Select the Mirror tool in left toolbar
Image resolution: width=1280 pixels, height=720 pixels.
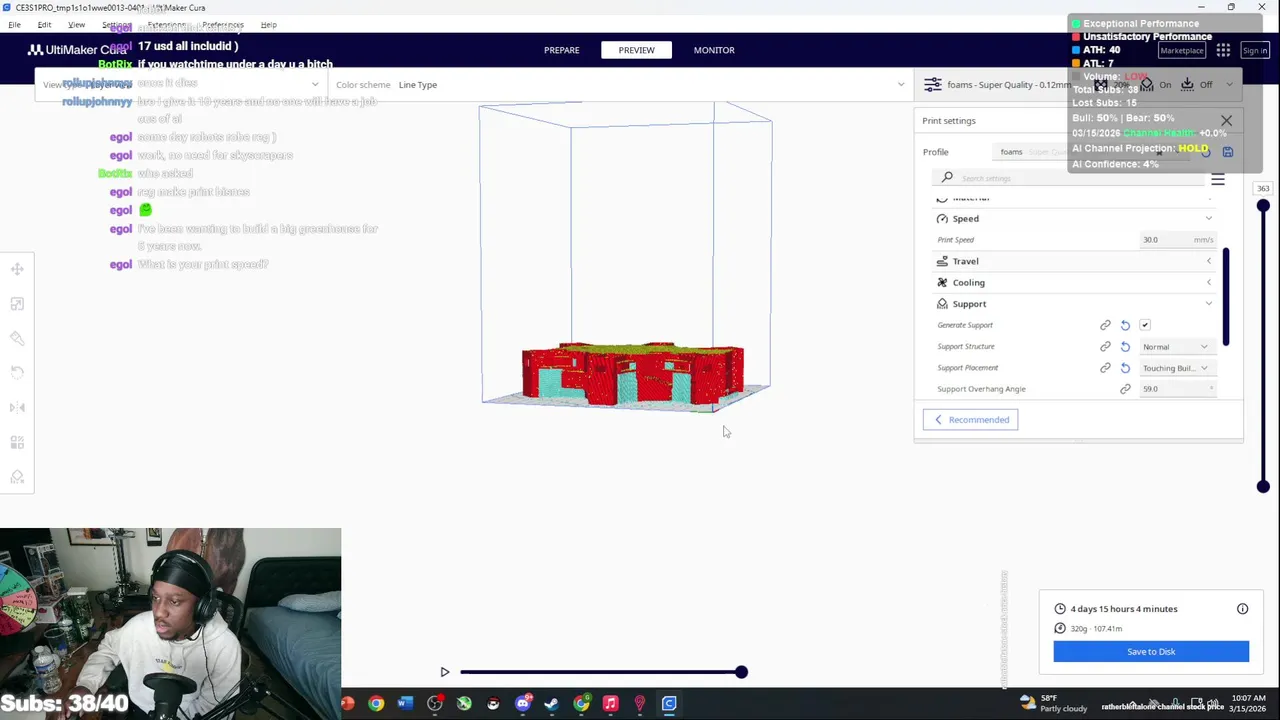[x=17, y=407]
